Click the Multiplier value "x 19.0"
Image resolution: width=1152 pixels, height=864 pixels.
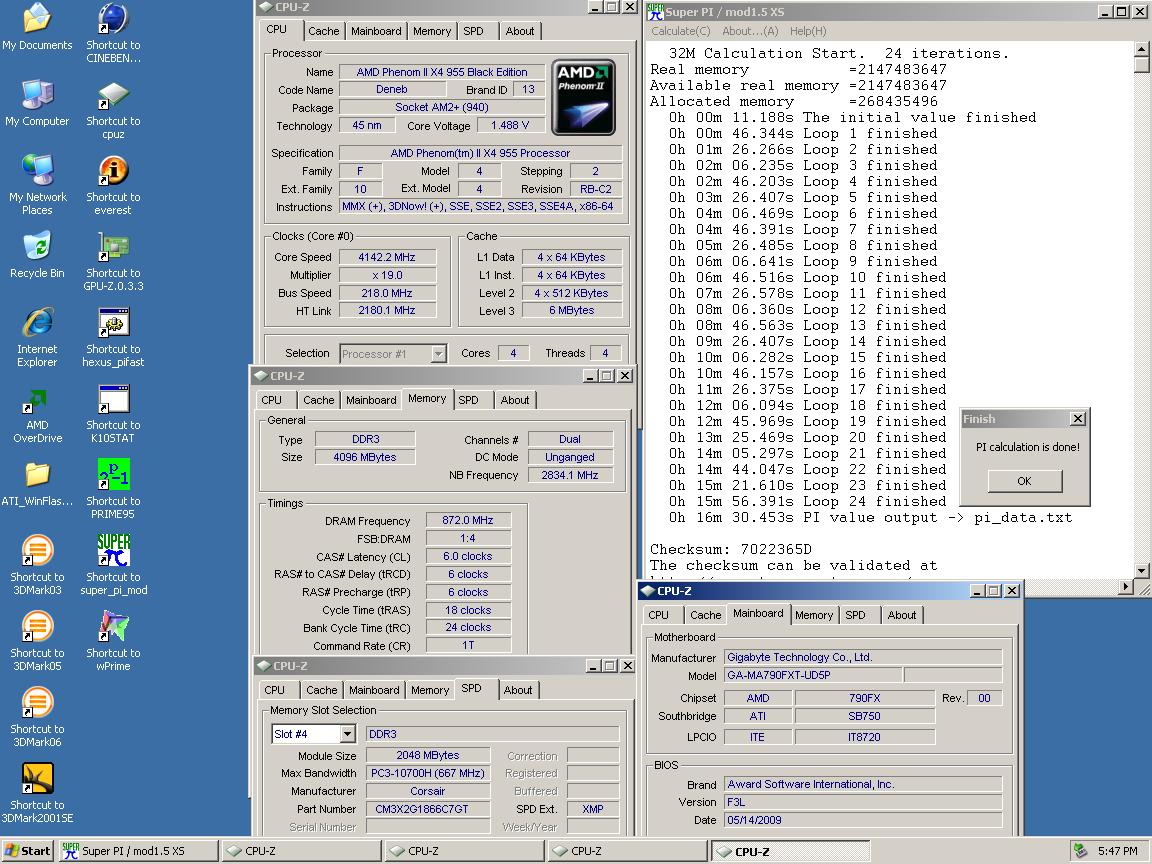(386, 275)
